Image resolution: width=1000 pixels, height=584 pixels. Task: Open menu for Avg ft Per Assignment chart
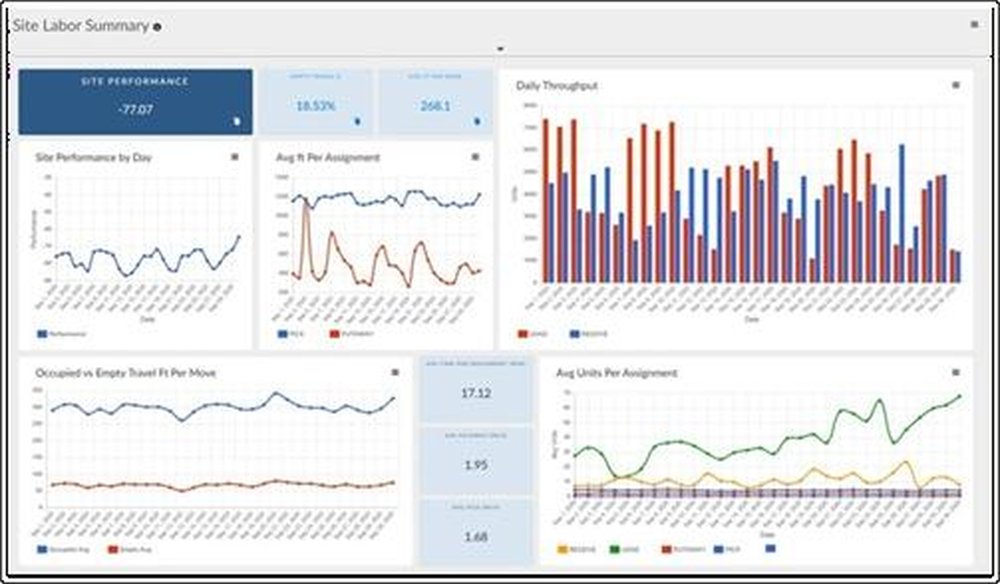point(474,157)
